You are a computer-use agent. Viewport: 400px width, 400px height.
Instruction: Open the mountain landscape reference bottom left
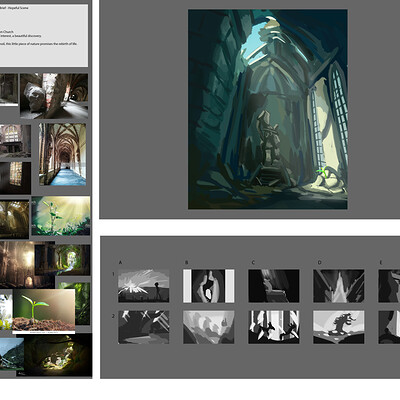click(x=12, y=354)
